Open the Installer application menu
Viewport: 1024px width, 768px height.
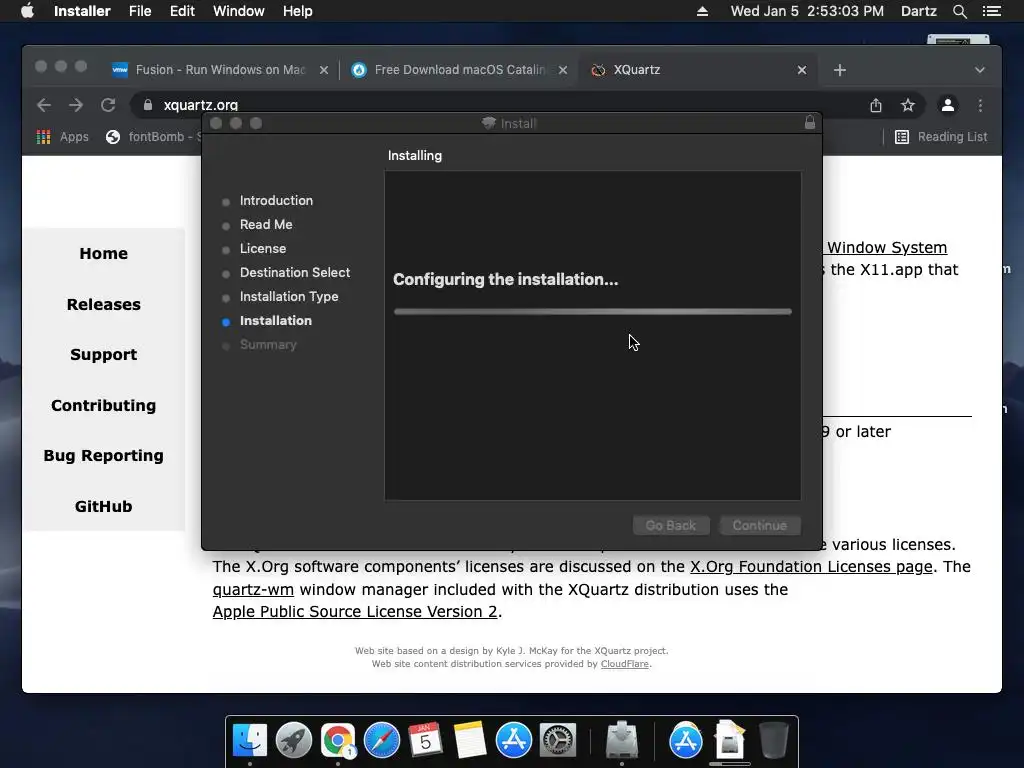(82, 11)
